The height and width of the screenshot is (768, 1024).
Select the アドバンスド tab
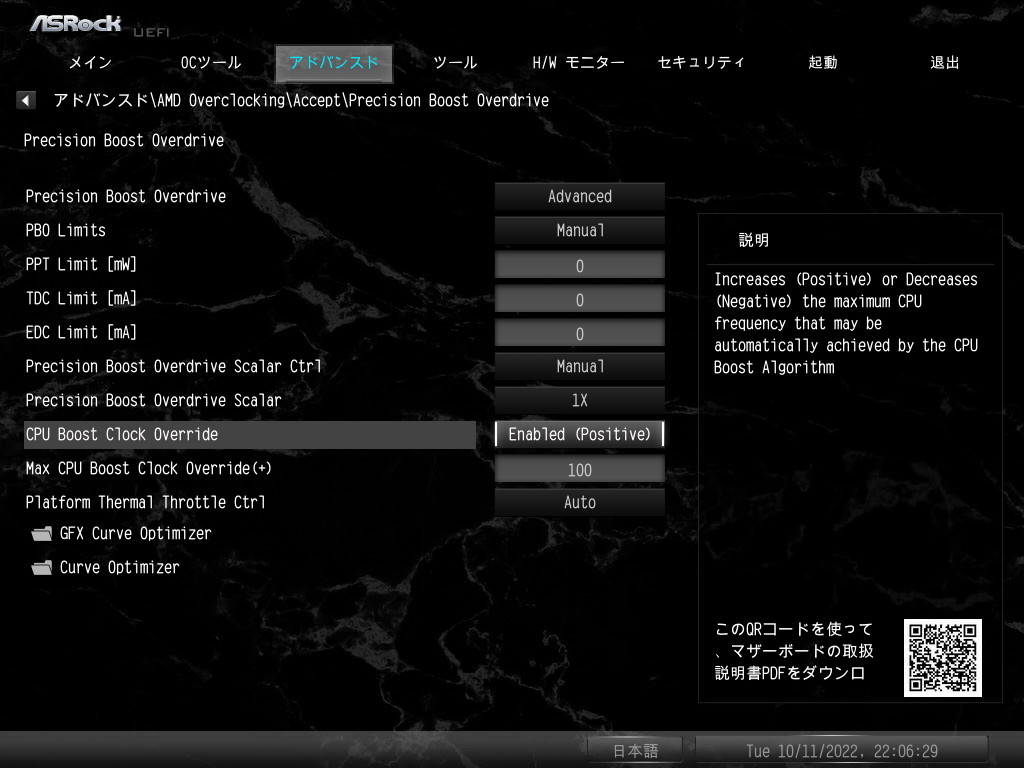pyautogui.click(x=334, y=63)
